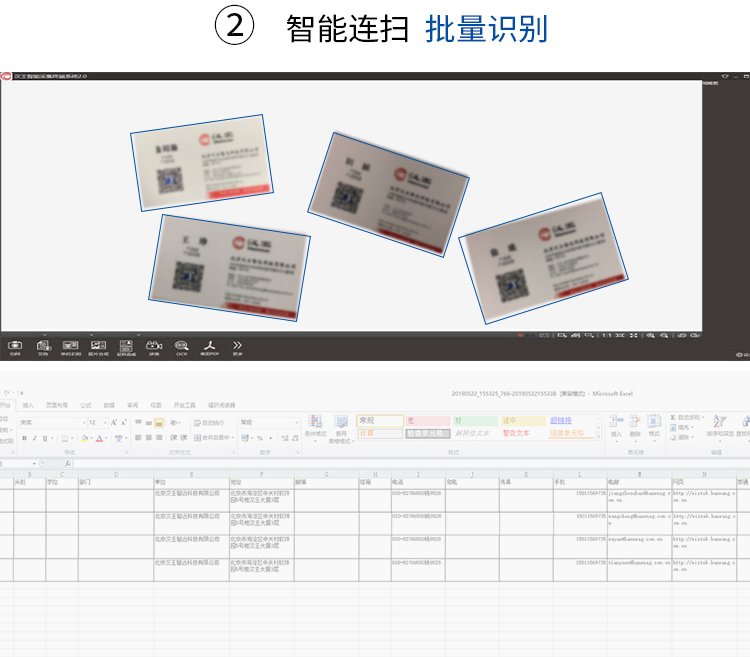Open the font size dropdown showing 12
This screenshot has width=750, height=657.
[96, 423]
